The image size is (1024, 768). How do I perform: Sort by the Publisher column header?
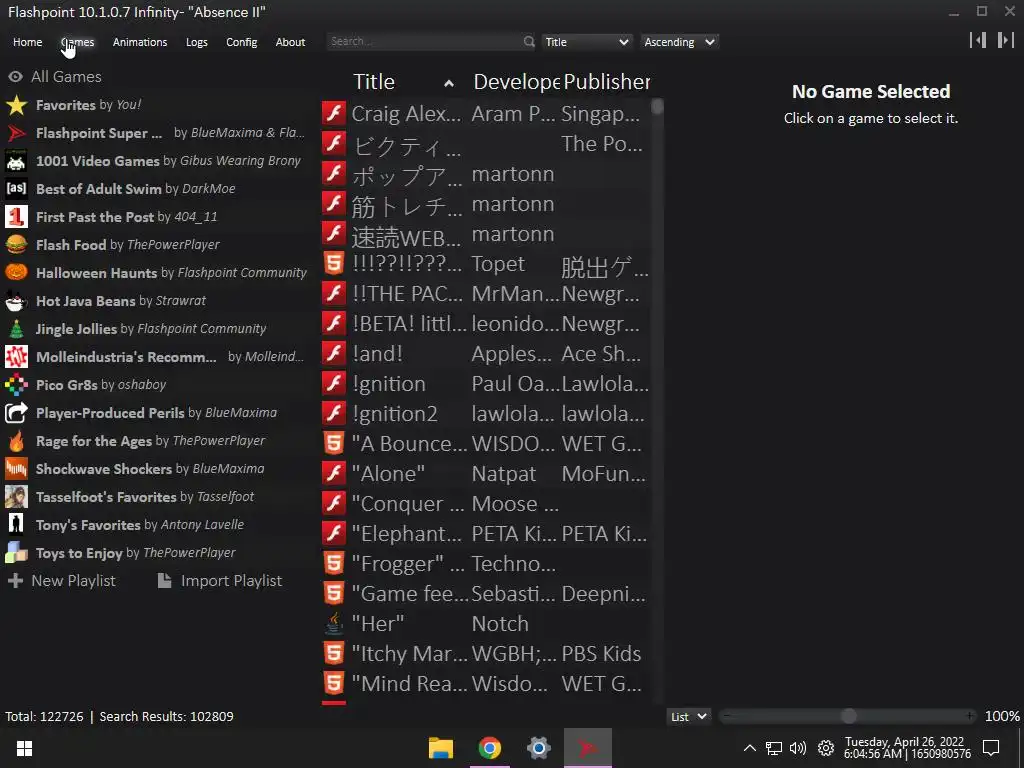607,82
